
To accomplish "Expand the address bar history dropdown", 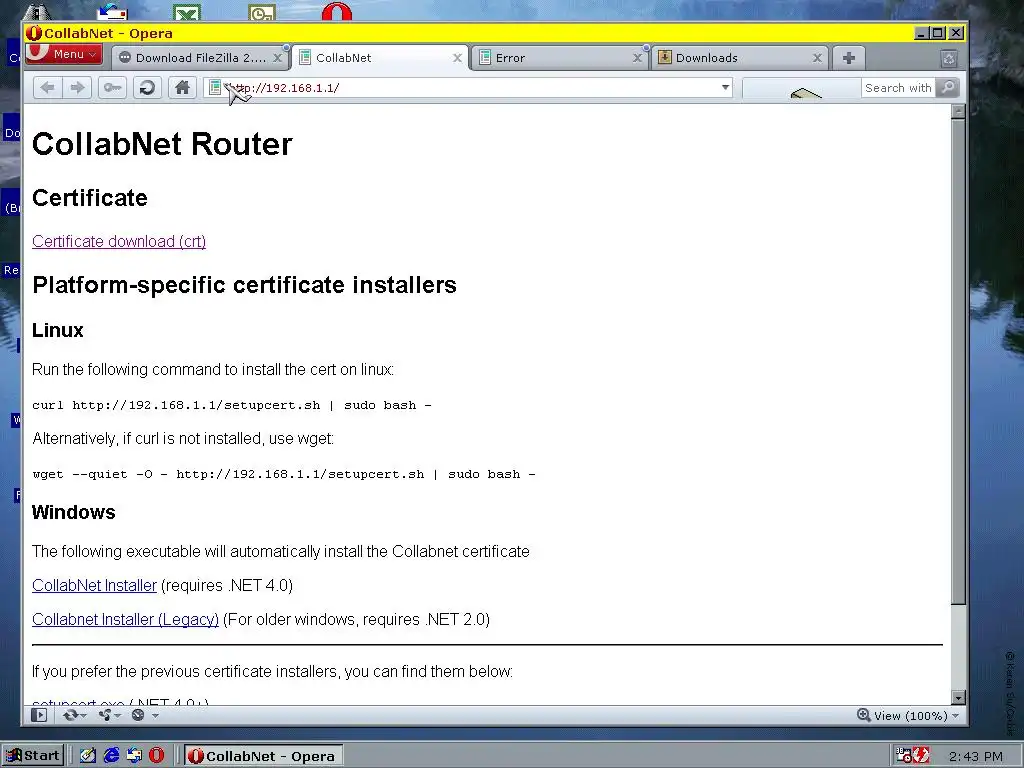I will [x=725, y=88].
